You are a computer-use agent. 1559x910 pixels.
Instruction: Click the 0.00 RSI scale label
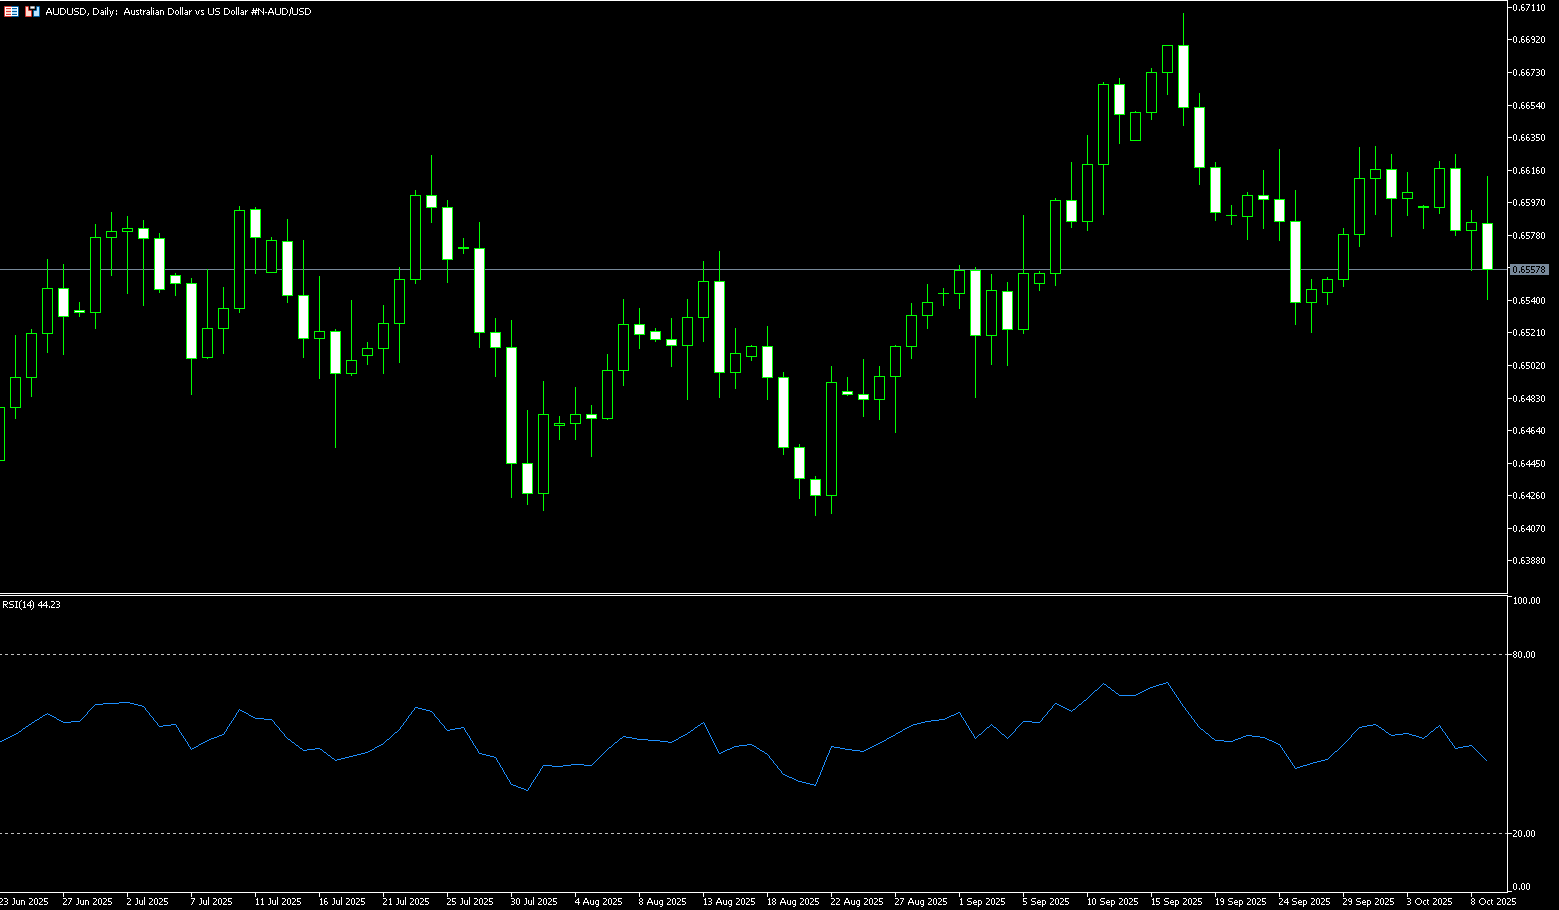pyautogui.click(x=1523, y=887)
